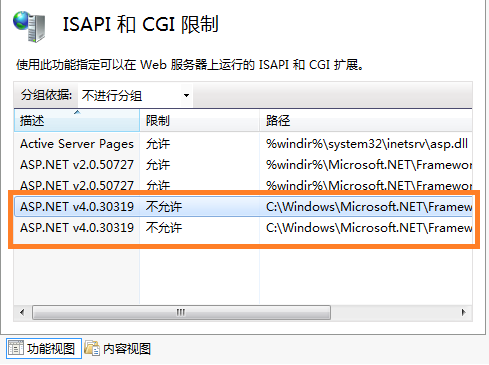Screen dimensions: 489x365
Task: Click the horizontal scrollbar left arrow
Action: click(x=22, y=313)
